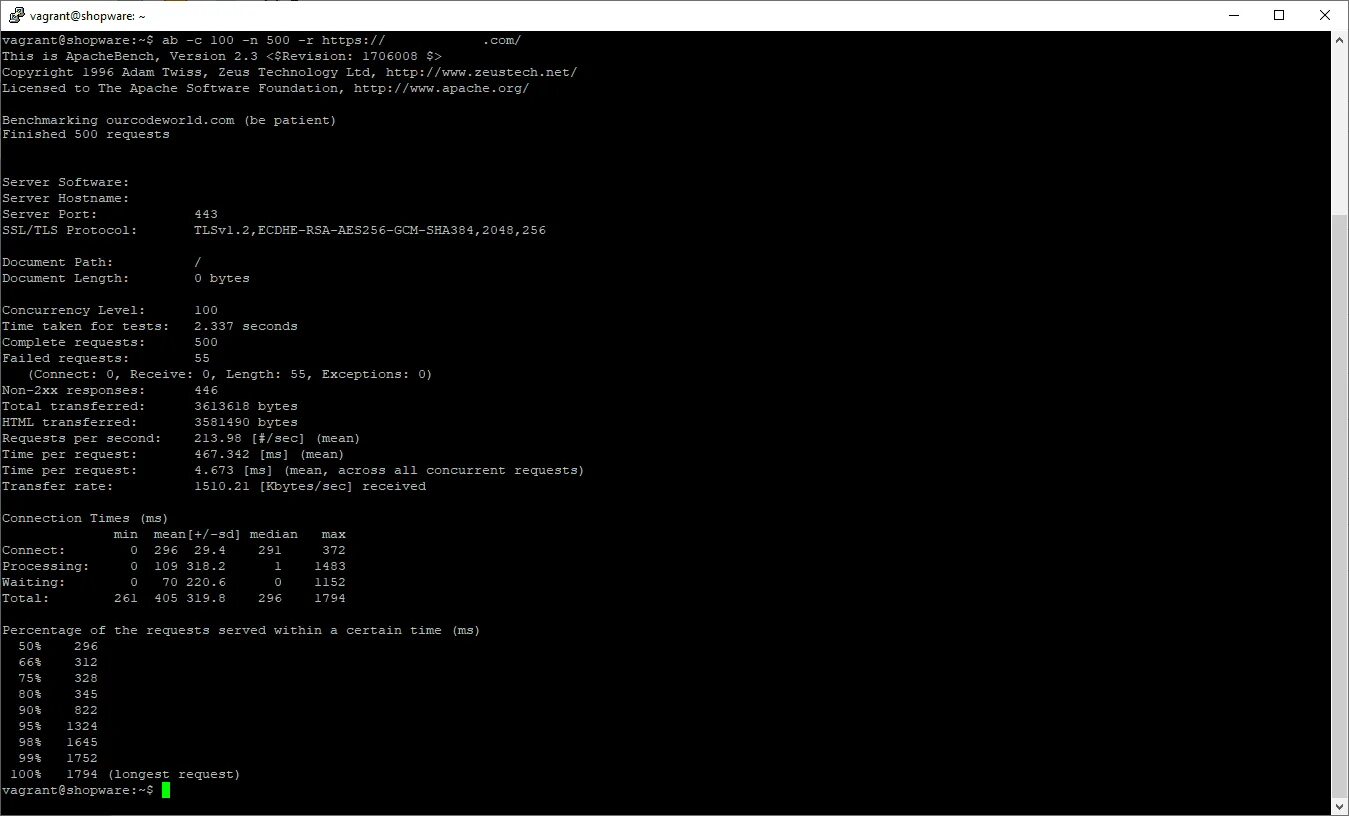Image resolution: width=1349 pixels, height=816 pixels.
Task: Click '213.98 [#/sec] (mean)' value
Action: pyautogui.click(x=277, y=438)
